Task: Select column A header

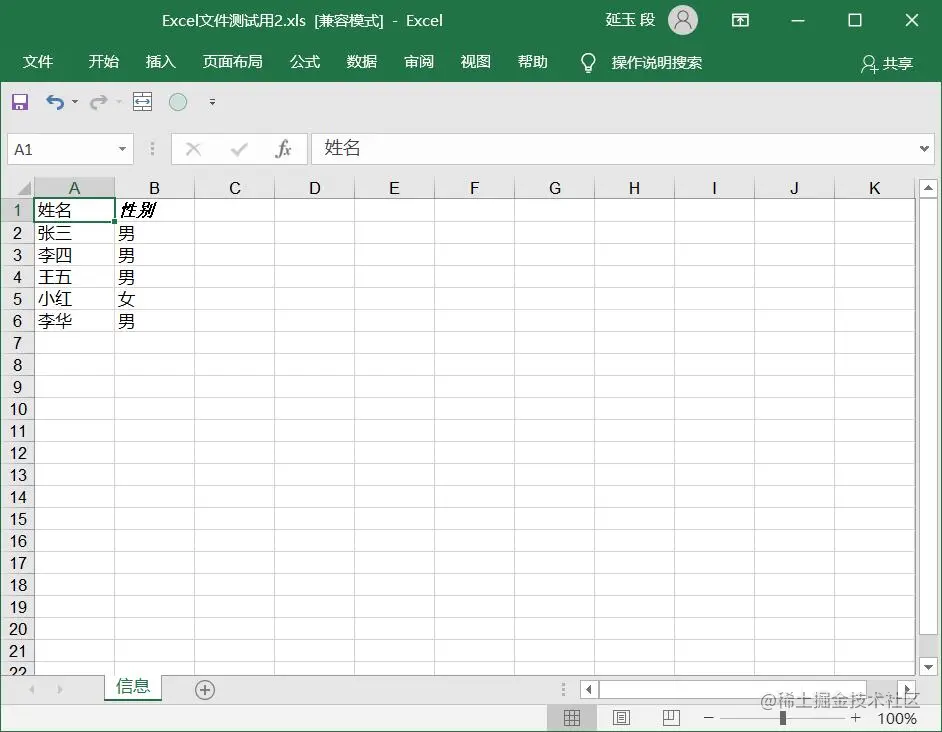Action: 74,188
